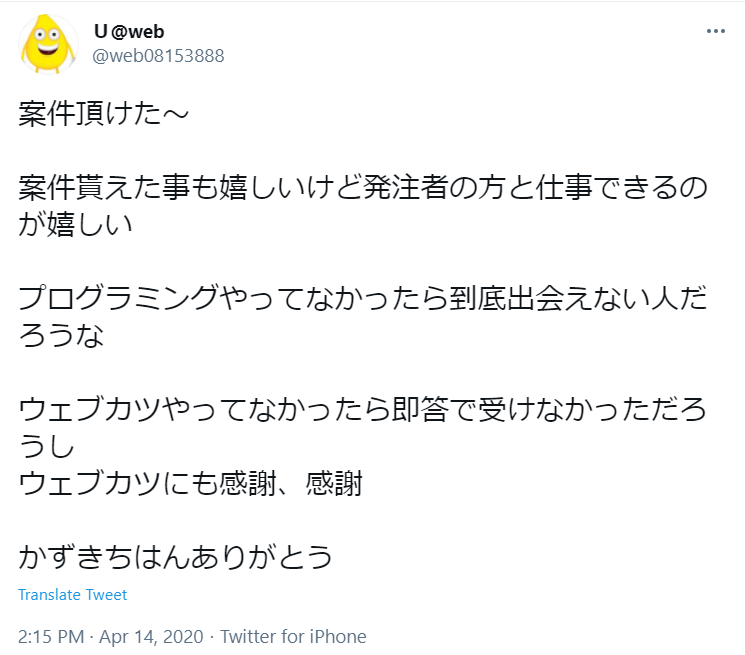Image resolution: width=745 pixels, height=655 pixels.
Task: Click the line starting with プログラミングやってなかったら
Action: (362, 297)
